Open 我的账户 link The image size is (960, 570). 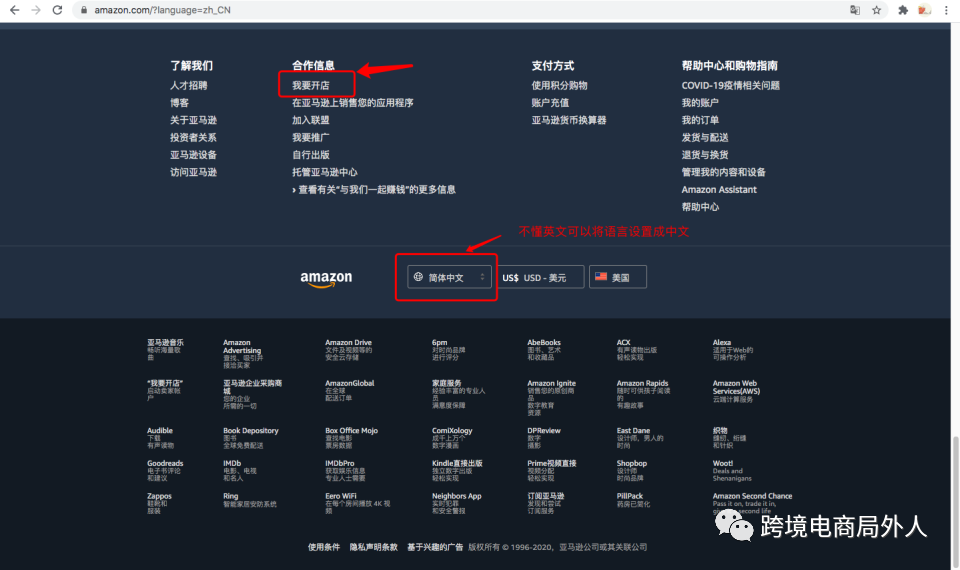[x=700, y=102]
